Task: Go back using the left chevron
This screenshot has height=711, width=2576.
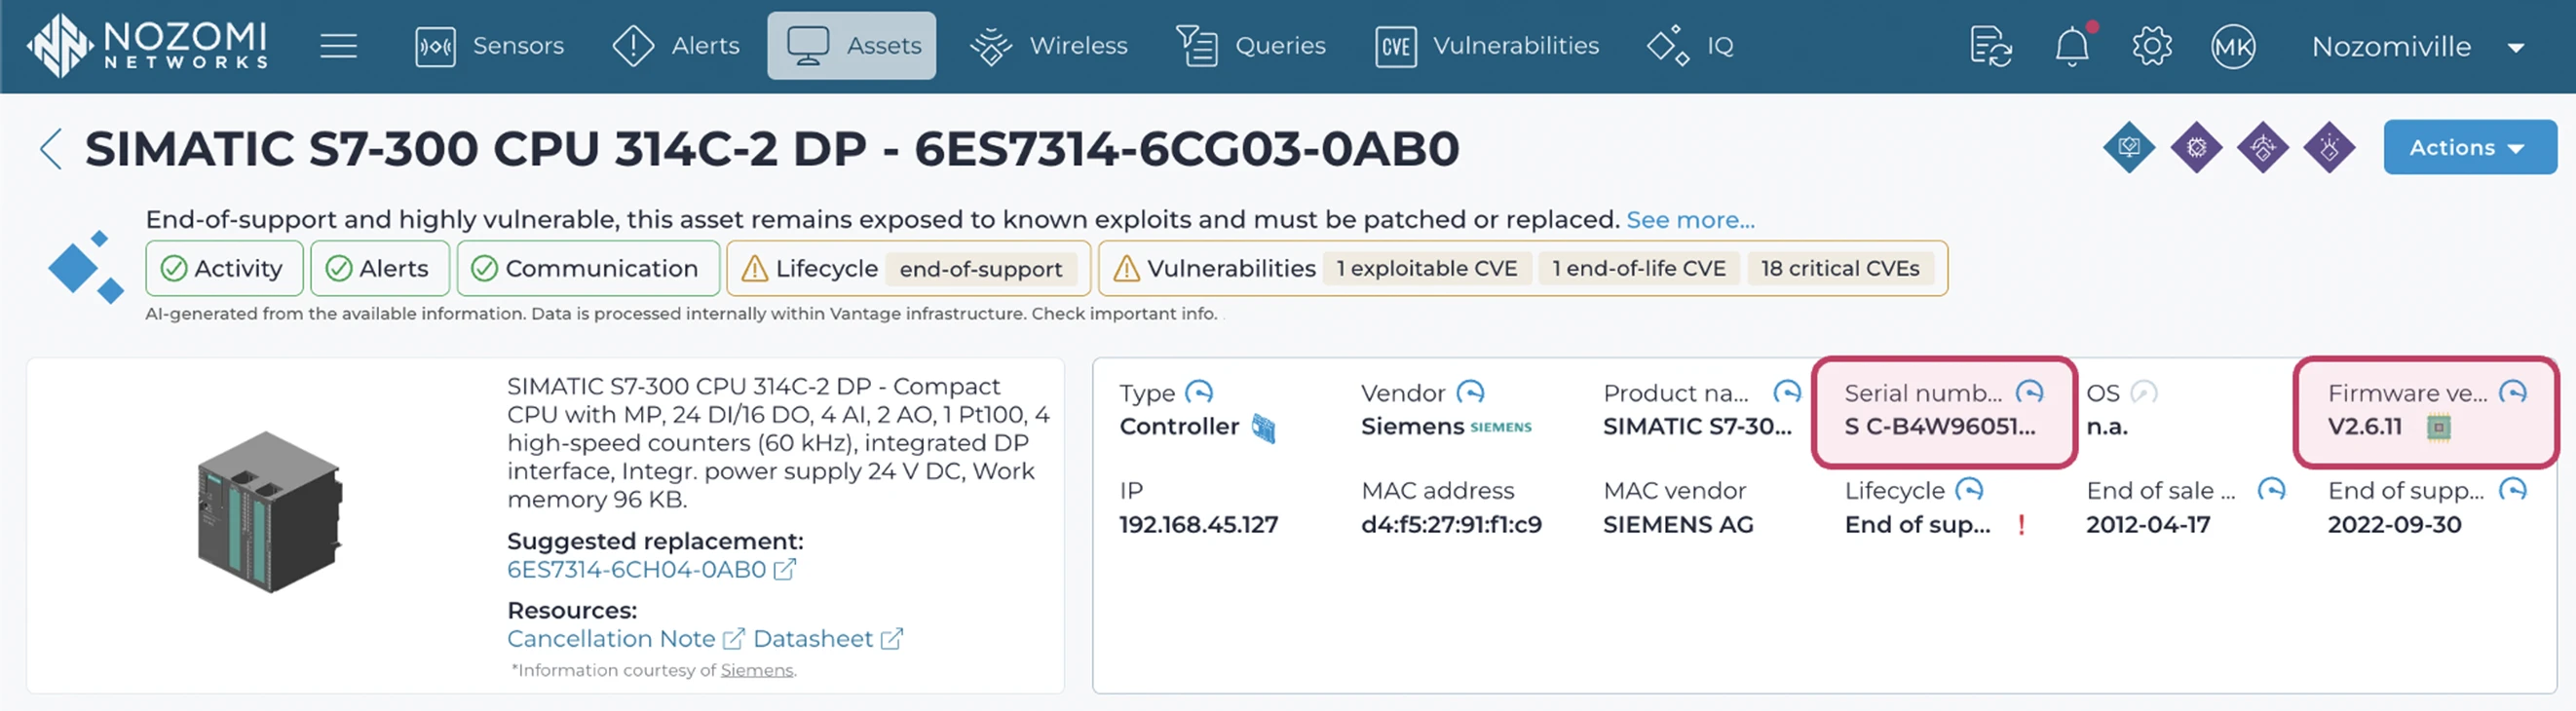Action: point(51,149)
